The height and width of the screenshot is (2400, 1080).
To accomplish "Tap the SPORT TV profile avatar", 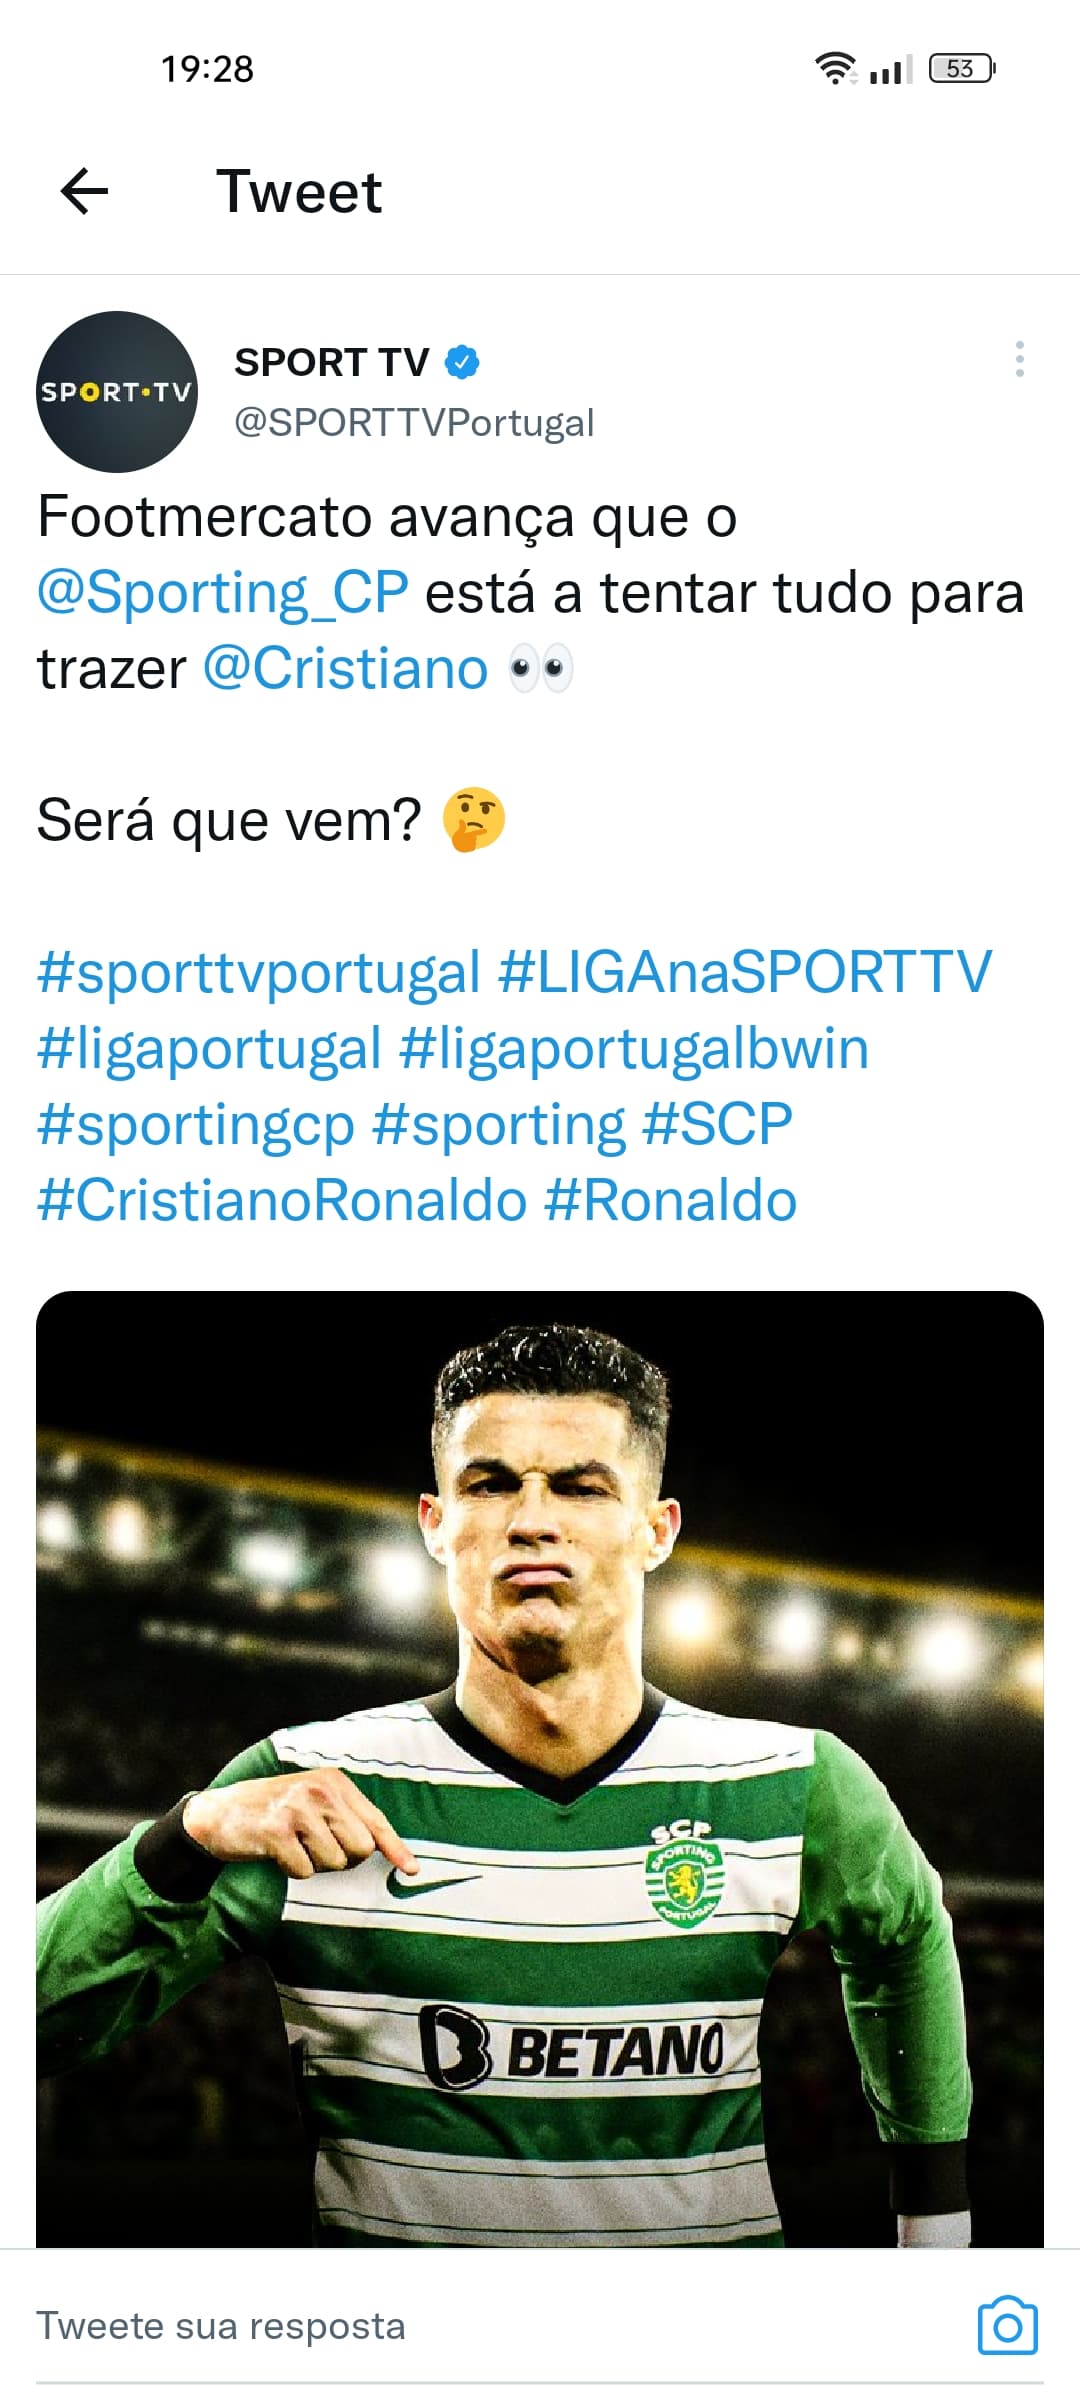I will [116, 392].
